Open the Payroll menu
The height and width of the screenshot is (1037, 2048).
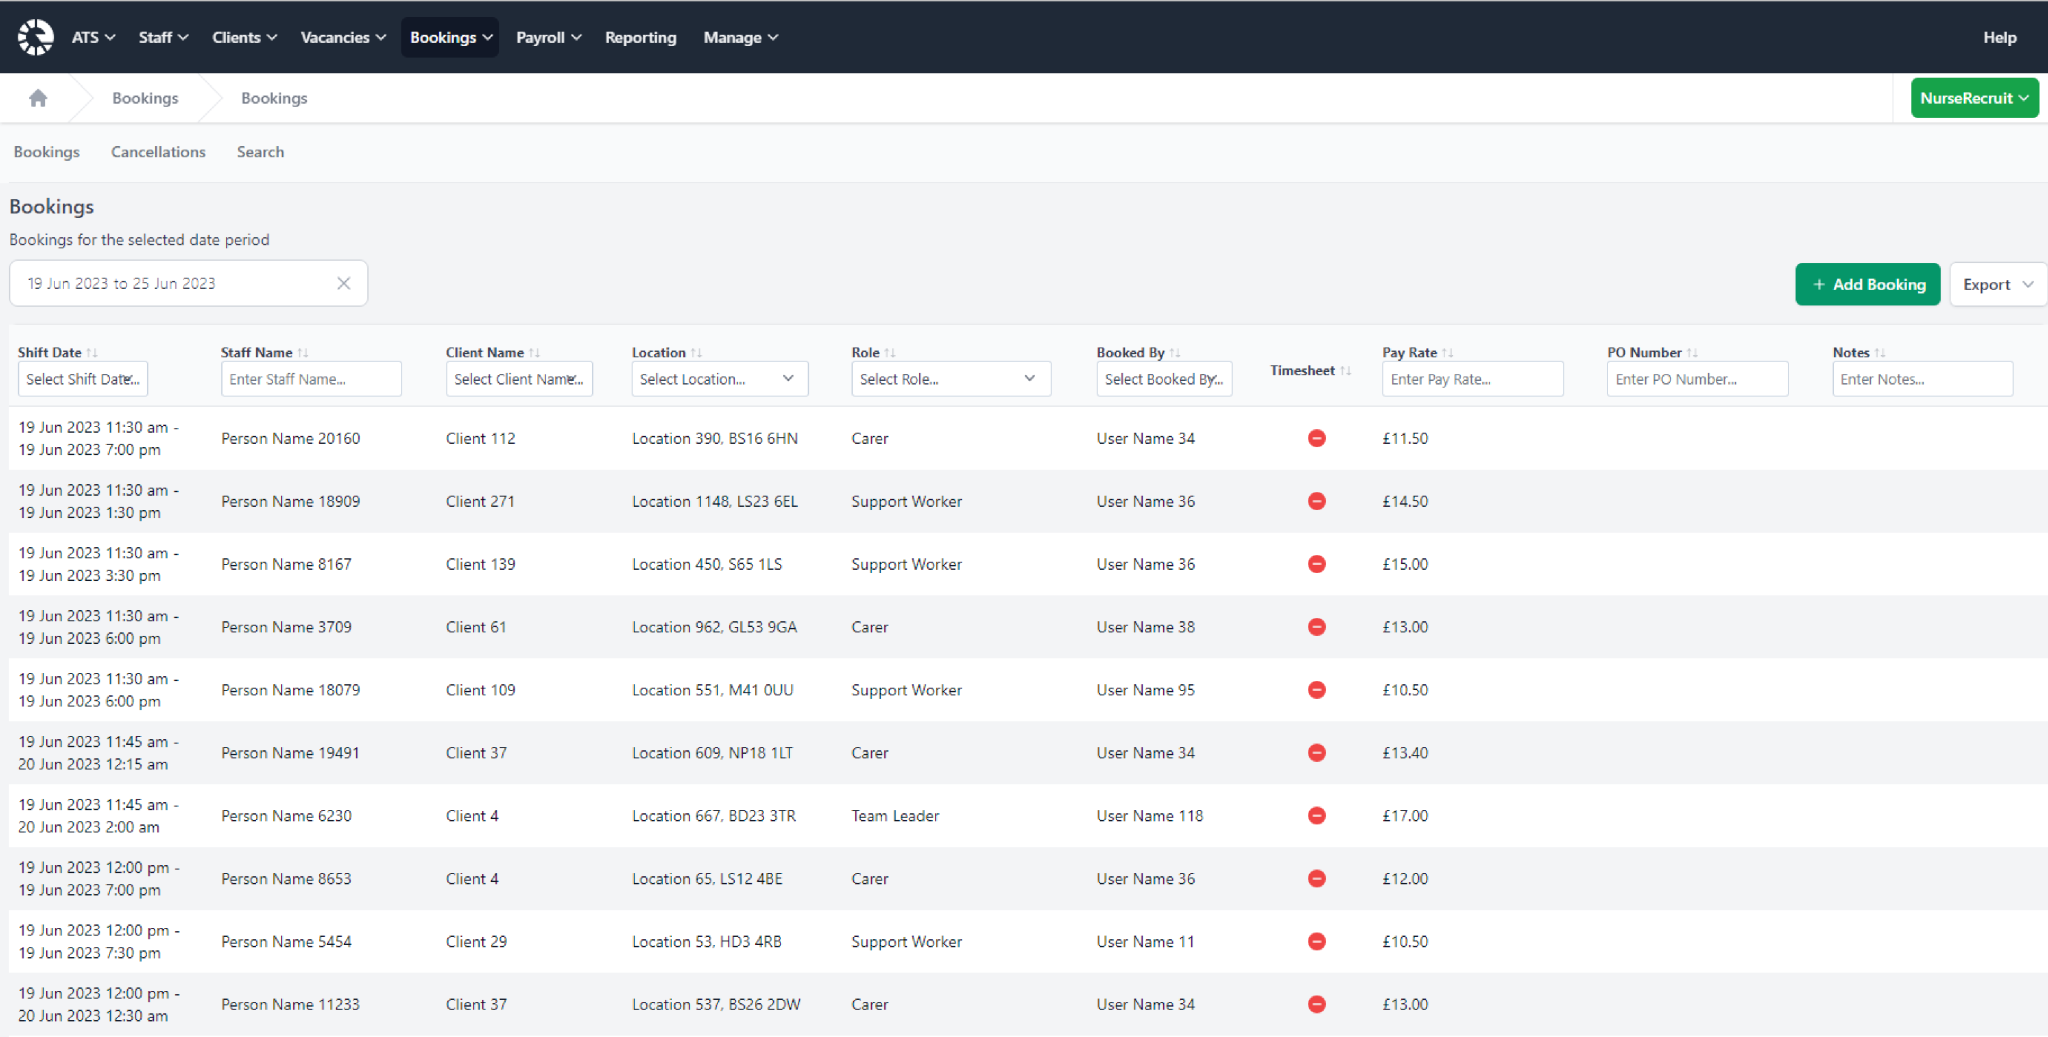pos(546,37)
